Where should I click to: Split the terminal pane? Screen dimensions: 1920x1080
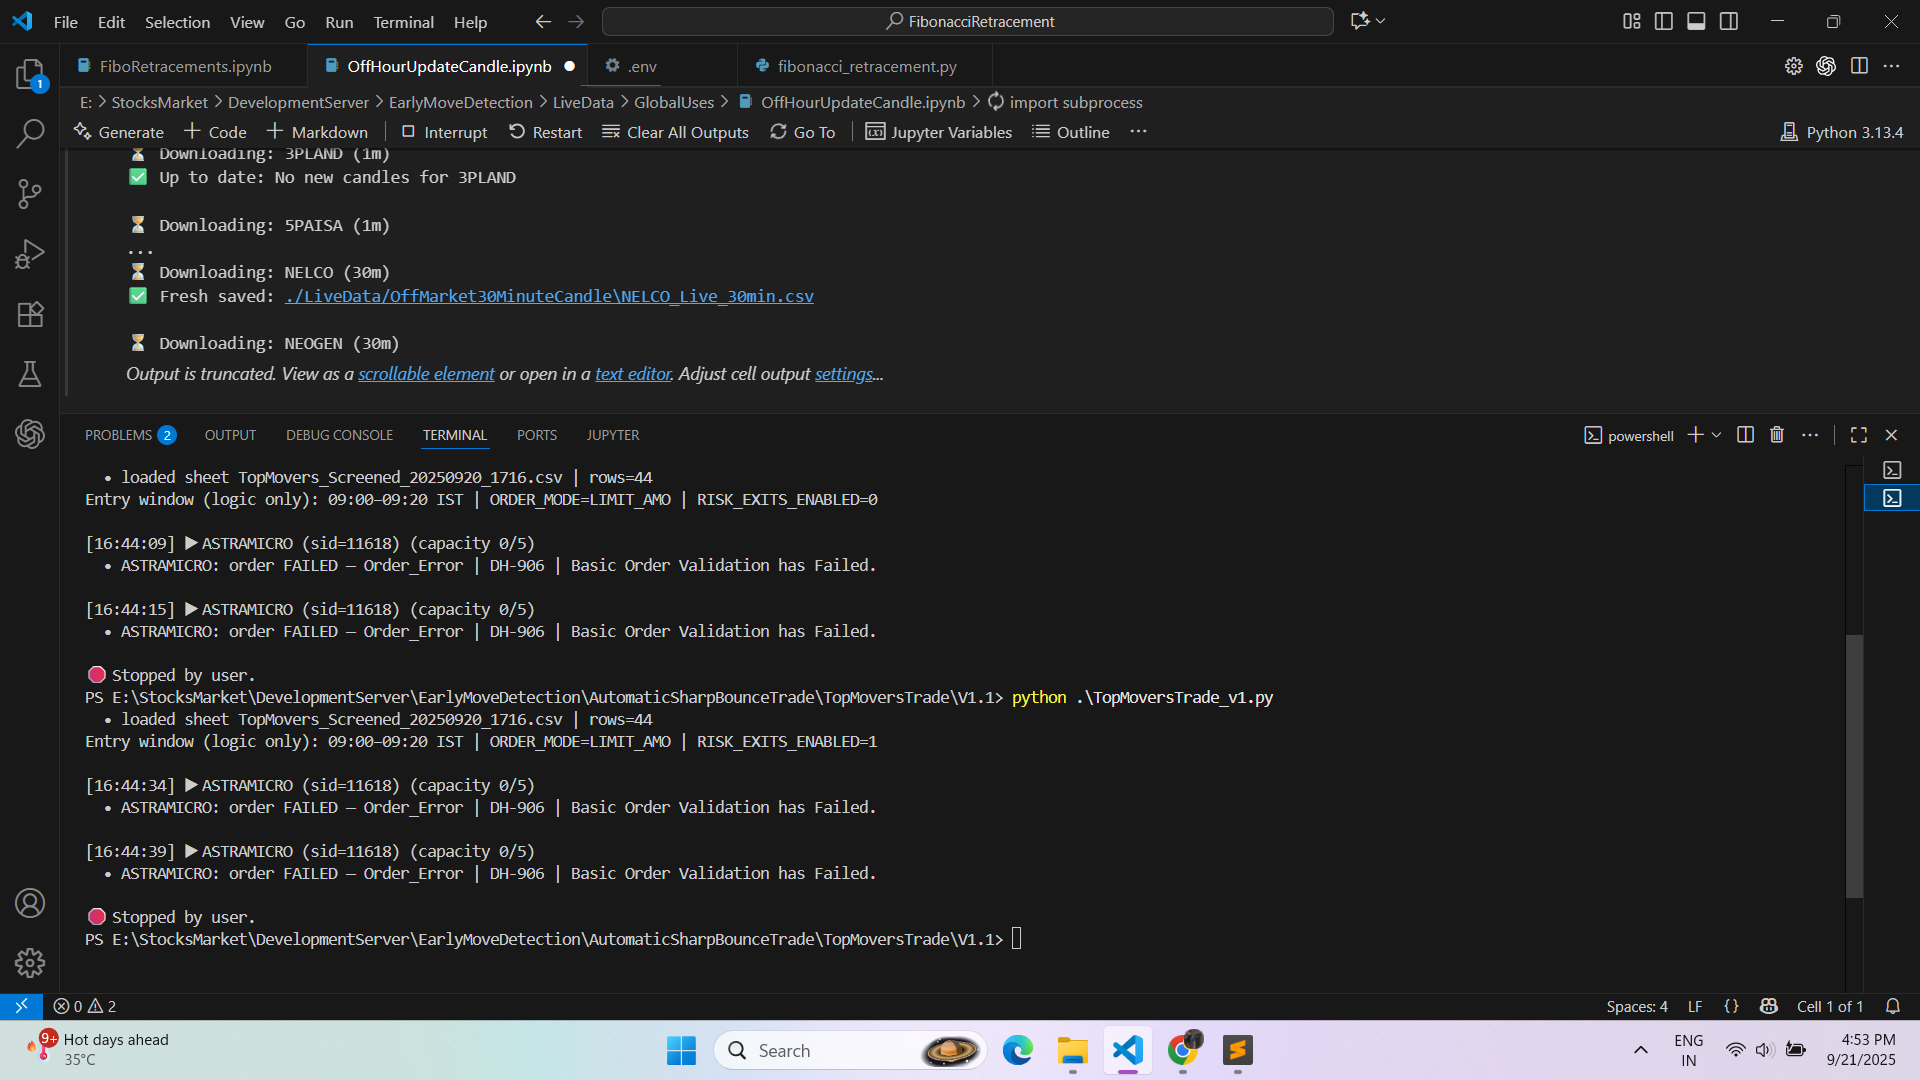pyautogui.click(x=1745, y=435)
